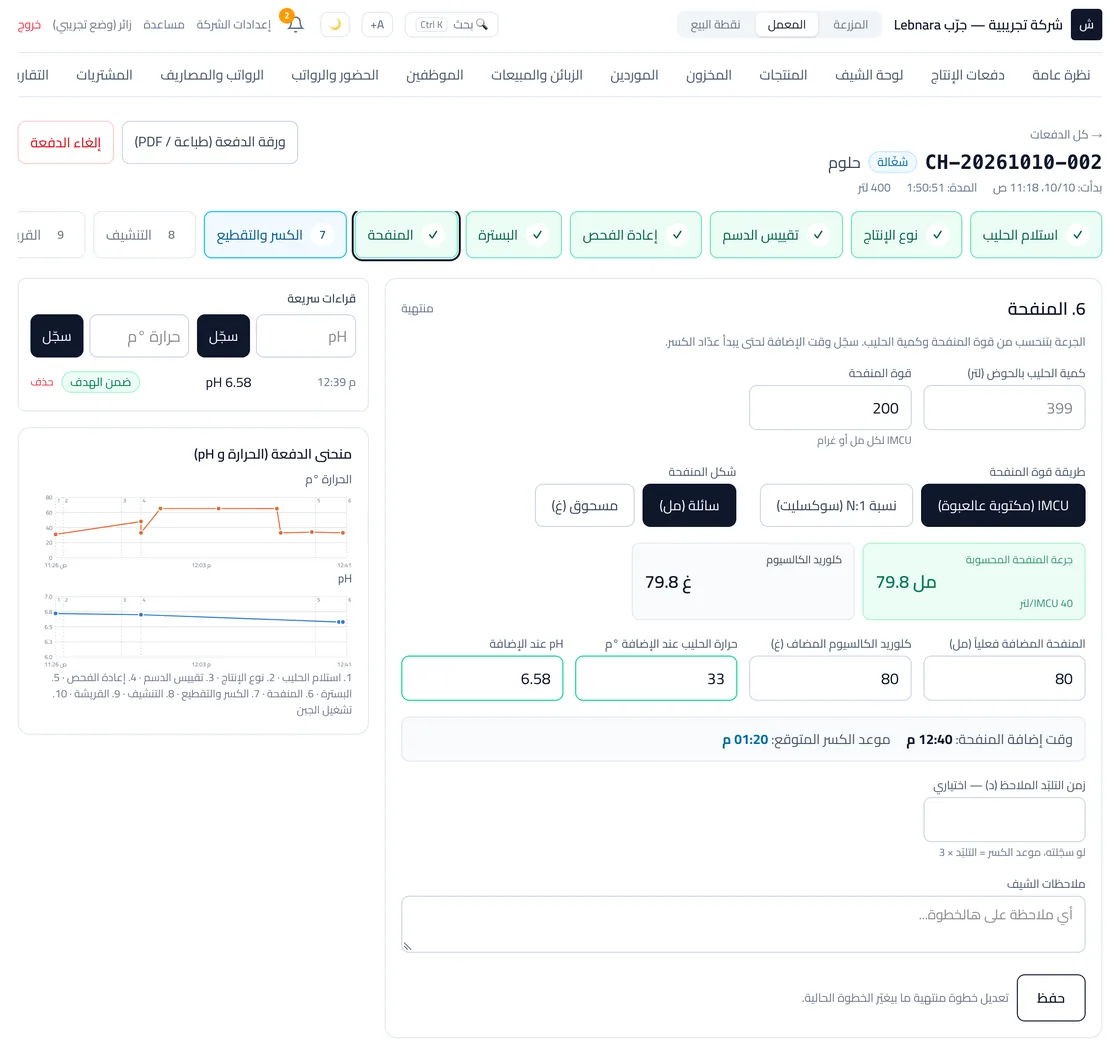The image size is (1120, 1046).
Task: Switch to the 'المعمل' module
Action: [x=786, y=25]
